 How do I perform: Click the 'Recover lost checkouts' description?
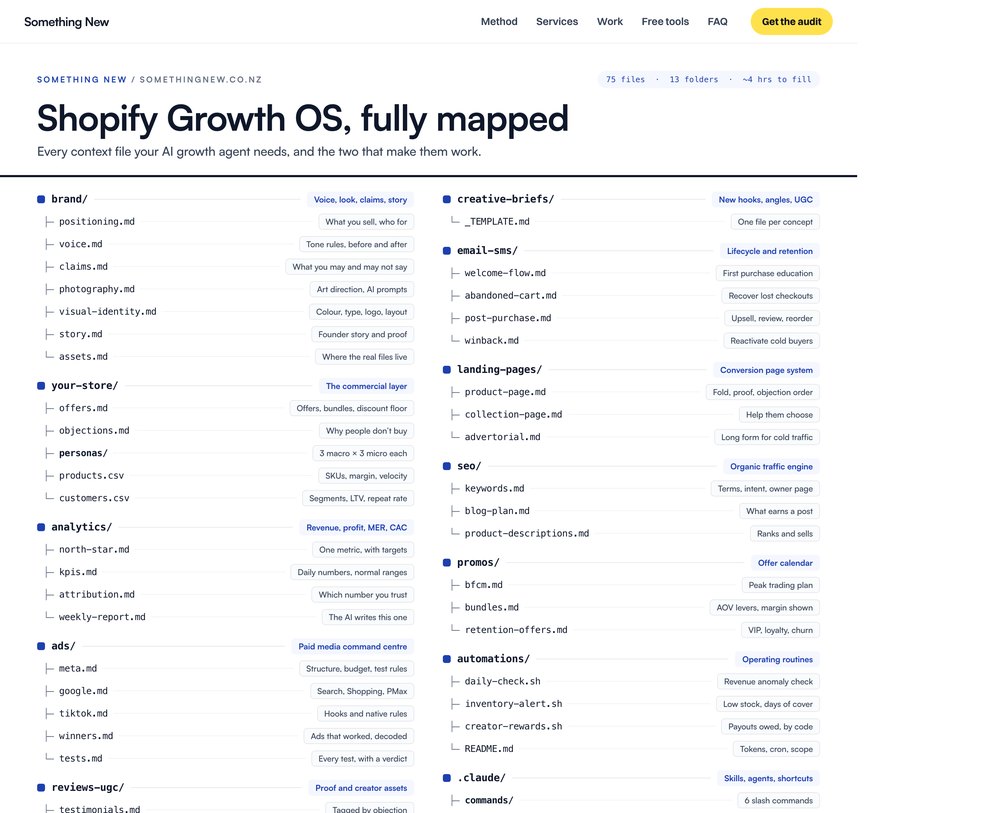770,296
